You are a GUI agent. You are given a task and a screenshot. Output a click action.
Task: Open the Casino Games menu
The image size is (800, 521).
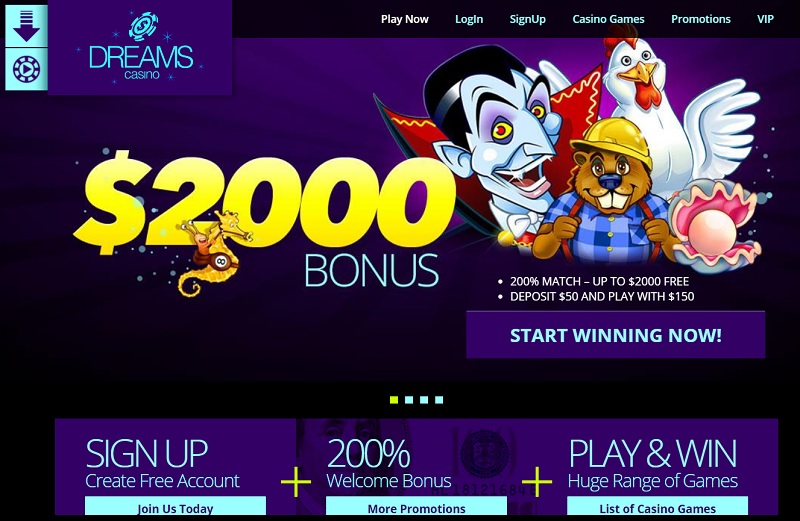pyautogui.click(x=608, y=19)
